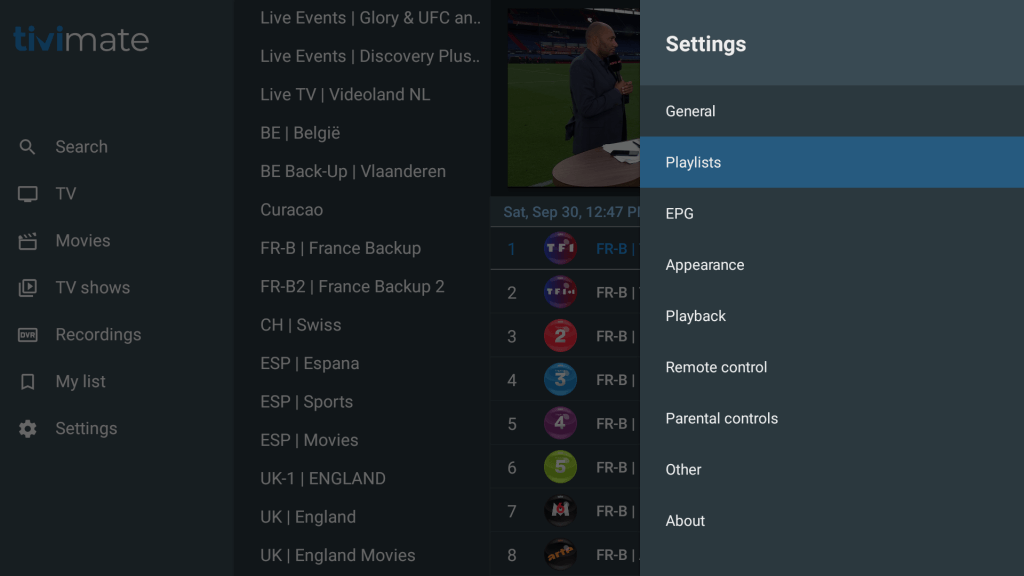Go to Appearance settings

[705, 265]
